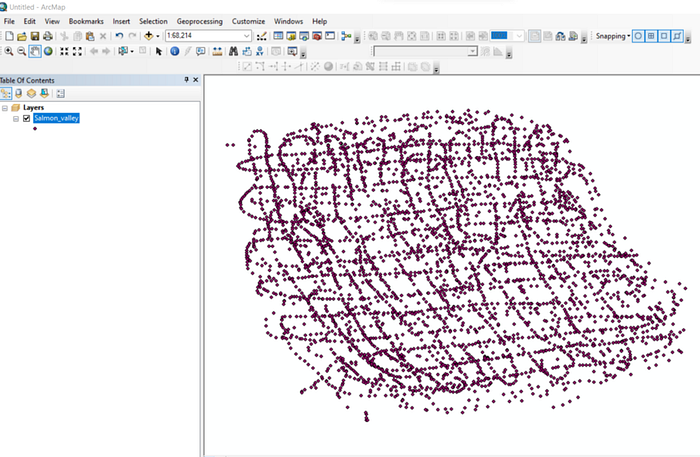Open Create Viewer Window tool
The image size is (700, 457).
[x=292, y=51]
